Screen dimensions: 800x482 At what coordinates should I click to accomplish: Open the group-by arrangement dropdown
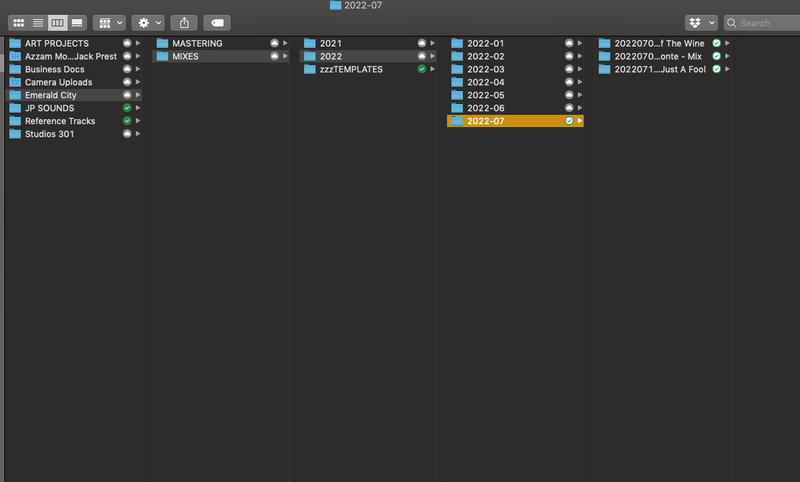[x=110, y=23]
